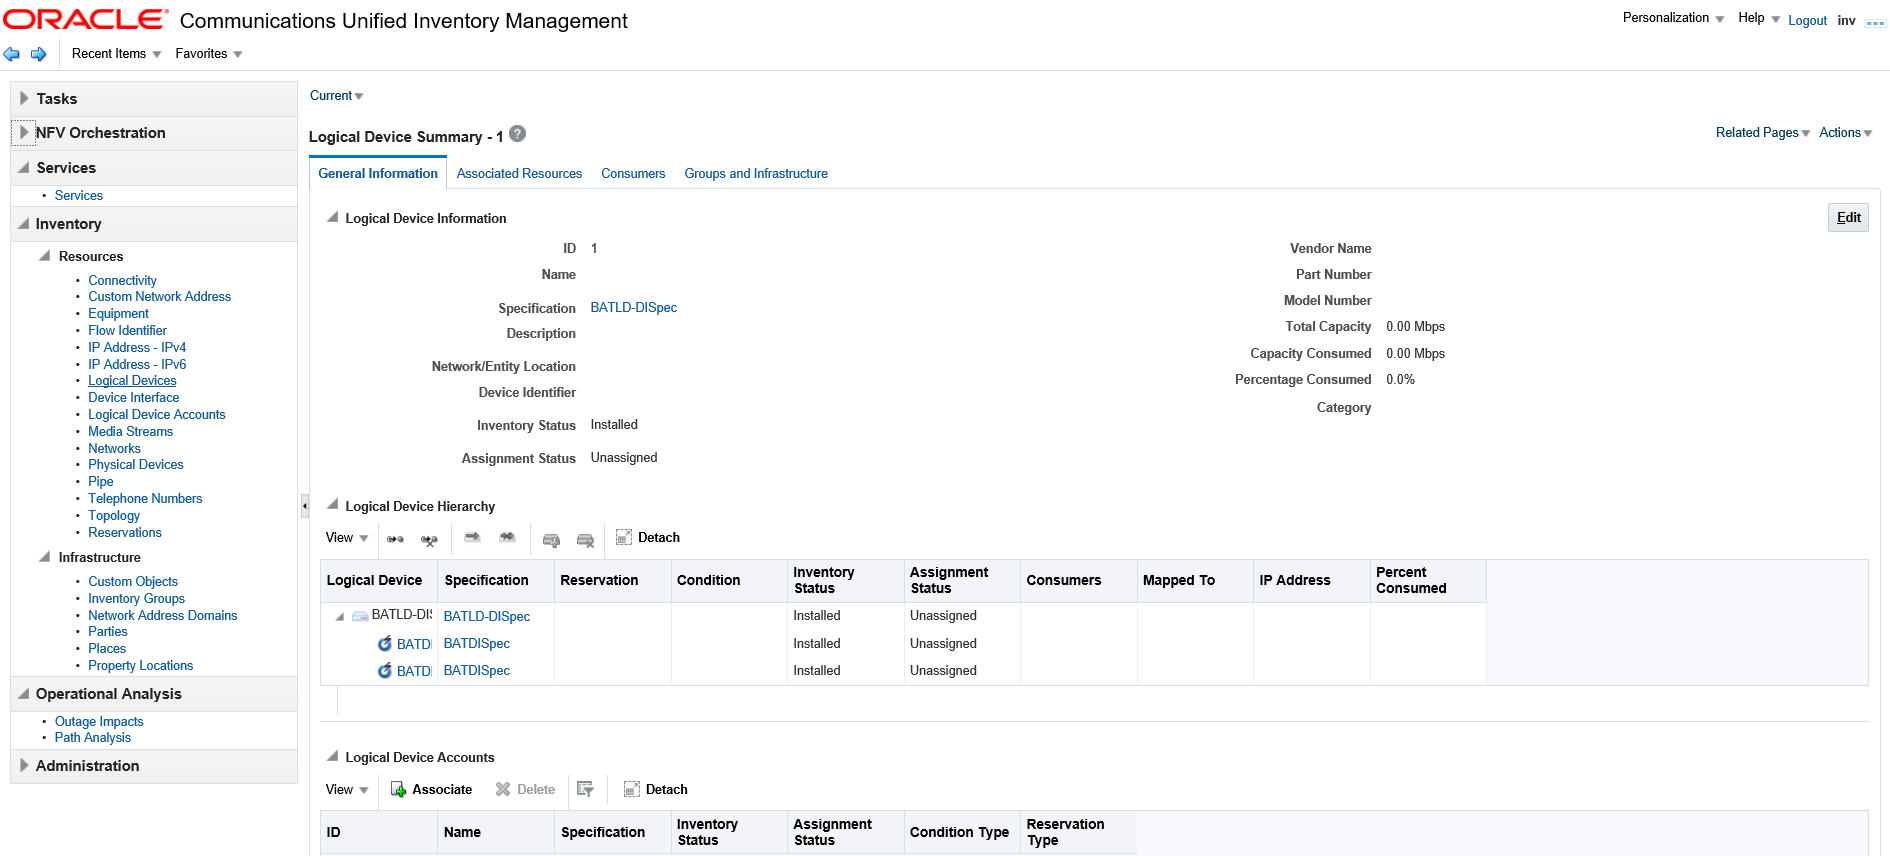The image size is (1890, 856).
Task: Click the device with crossed-arrows icon in Hierarchy toolbar
Action: pyautogui.click(x=507, y=538)
